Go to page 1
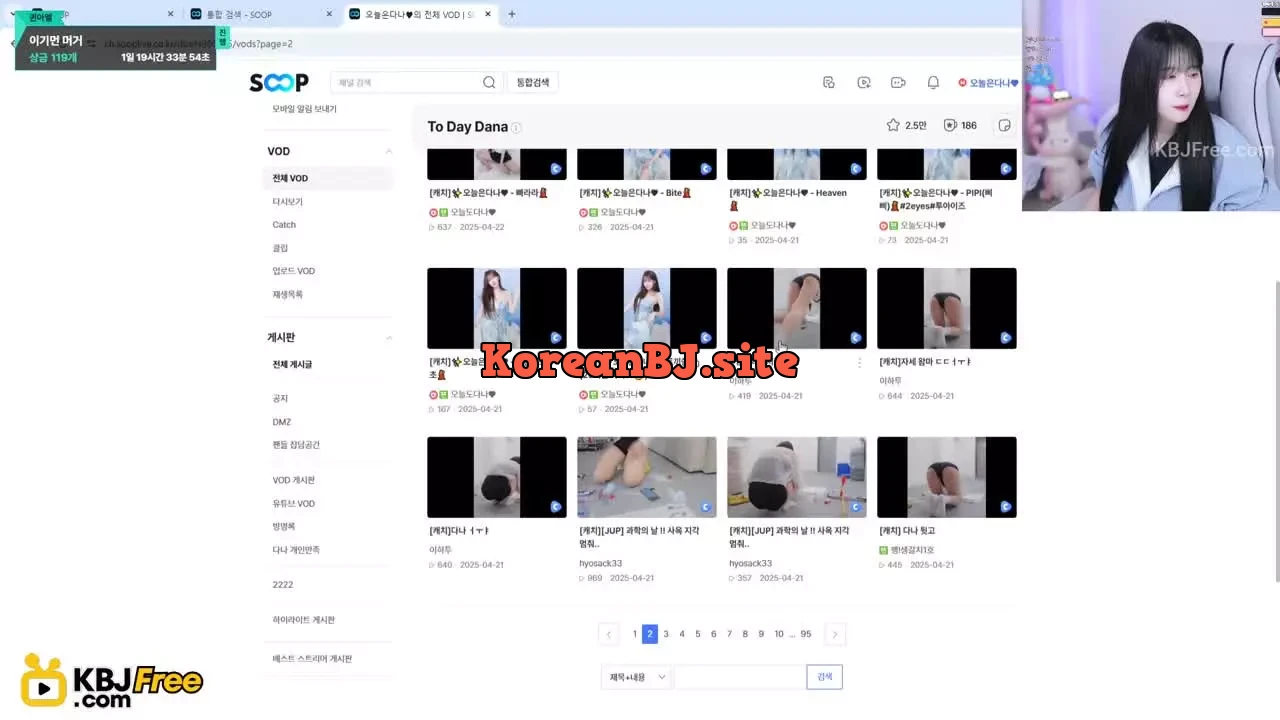The height and width of the screenshot is (720, 1280). (634, 634)
